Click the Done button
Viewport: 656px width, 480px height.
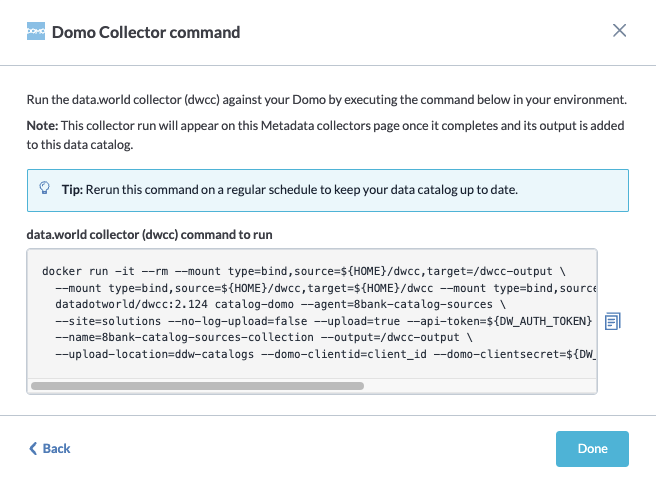[592, 449]
